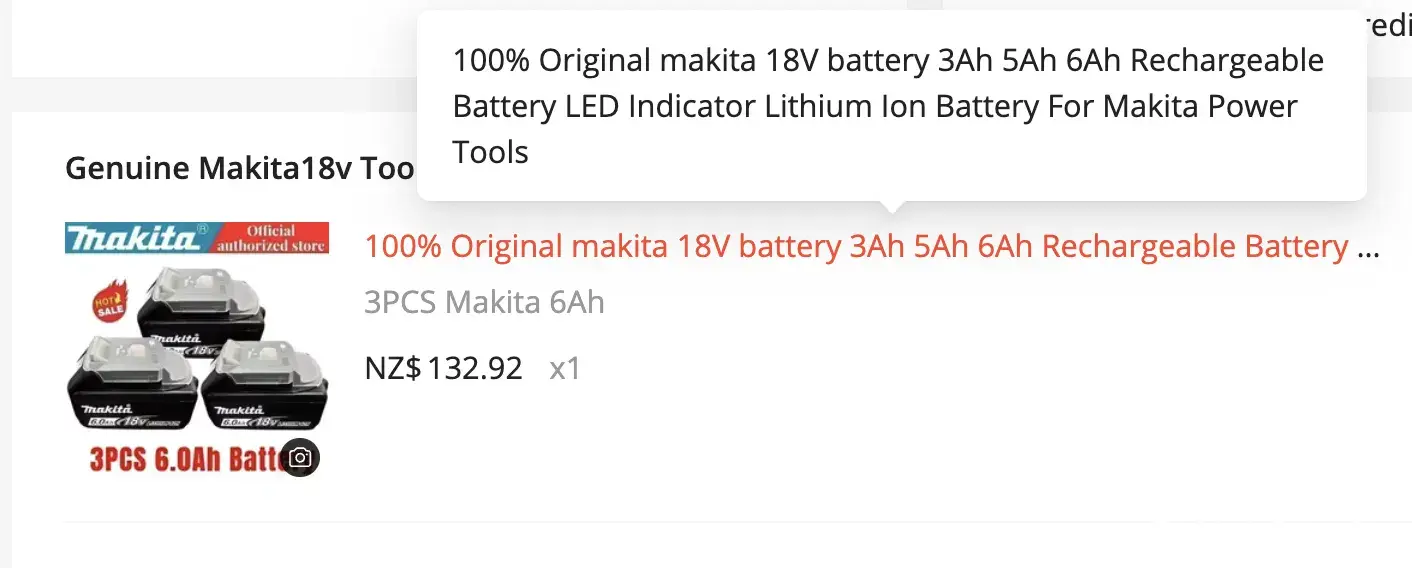Click the cut-off text at top right
The height and width of the screenshot is (568, 1412).
[x=1388, y=27]
